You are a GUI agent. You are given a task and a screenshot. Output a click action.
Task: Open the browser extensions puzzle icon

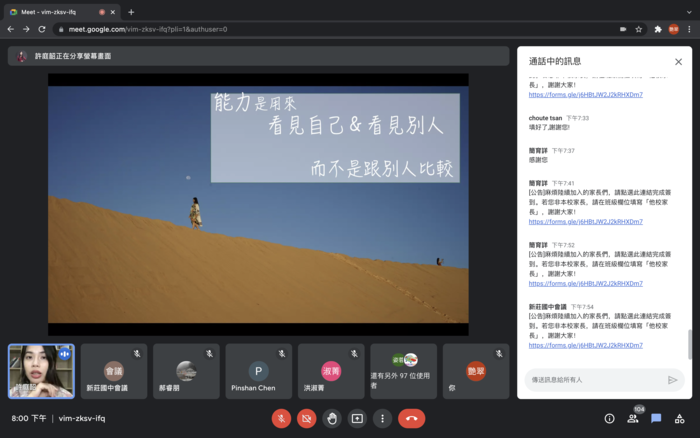tap(658, 29)
